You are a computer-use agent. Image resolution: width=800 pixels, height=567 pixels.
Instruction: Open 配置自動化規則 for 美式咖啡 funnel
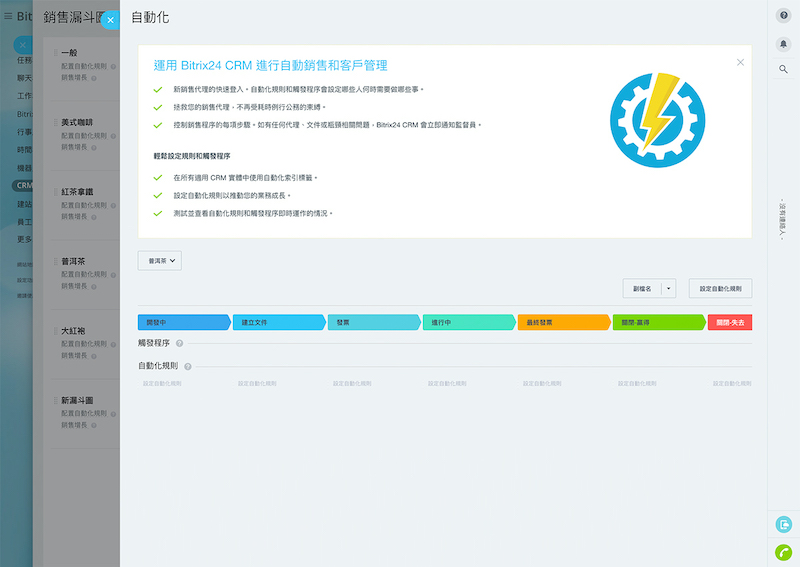point(84,136)
